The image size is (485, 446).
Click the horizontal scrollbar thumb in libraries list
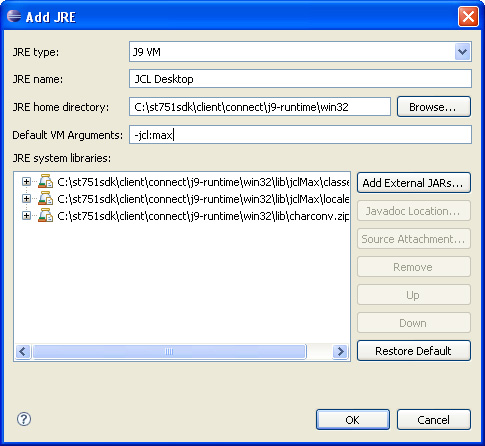pos(169,351)
